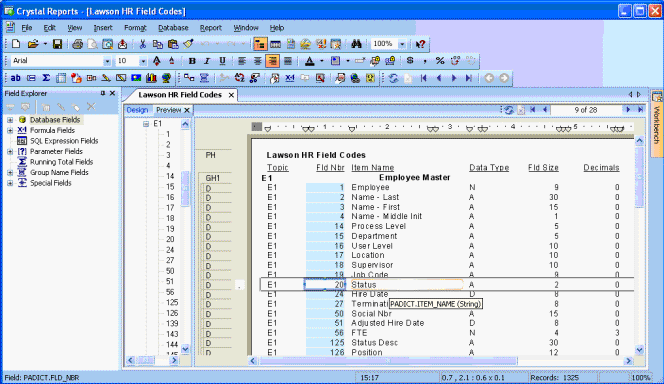The height and width of the screenshot is (384, 664).
Task: Click the Copy icon
Action: point(158,44)
